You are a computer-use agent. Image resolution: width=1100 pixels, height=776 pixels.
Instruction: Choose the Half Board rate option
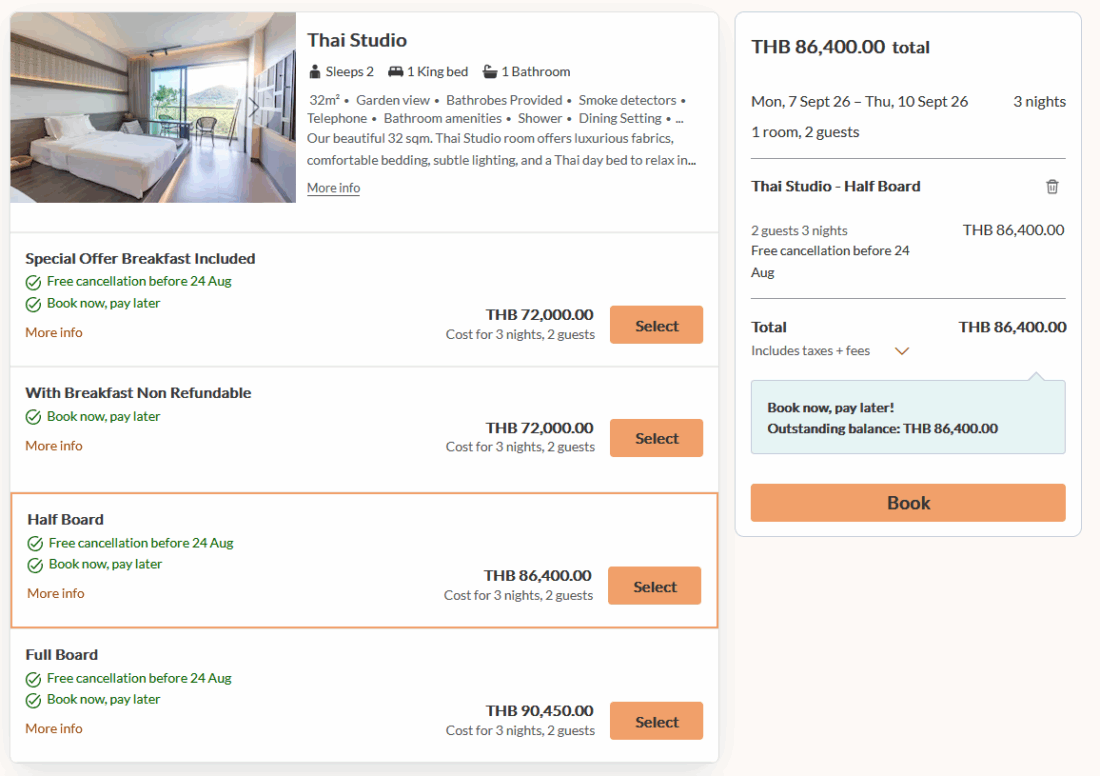[655, 587]
